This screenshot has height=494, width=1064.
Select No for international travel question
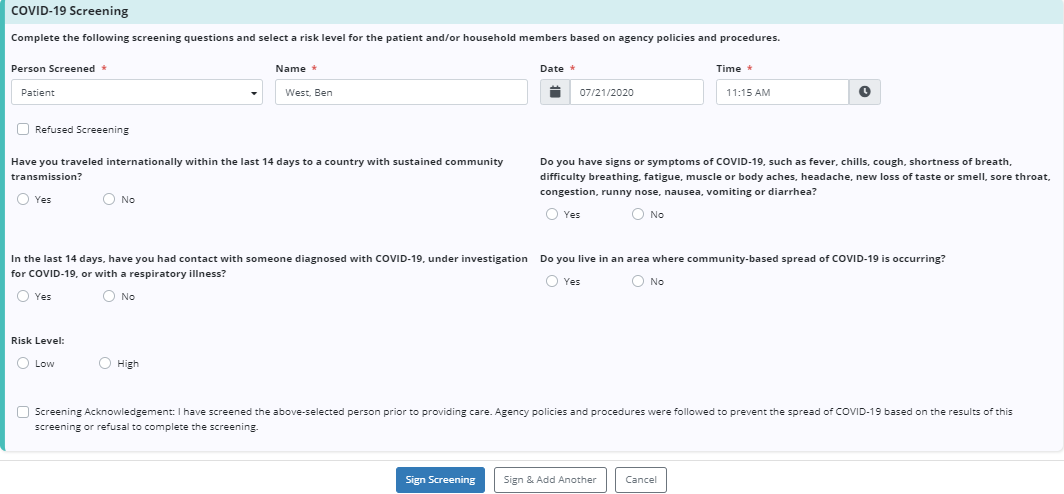tap(109, 199)
